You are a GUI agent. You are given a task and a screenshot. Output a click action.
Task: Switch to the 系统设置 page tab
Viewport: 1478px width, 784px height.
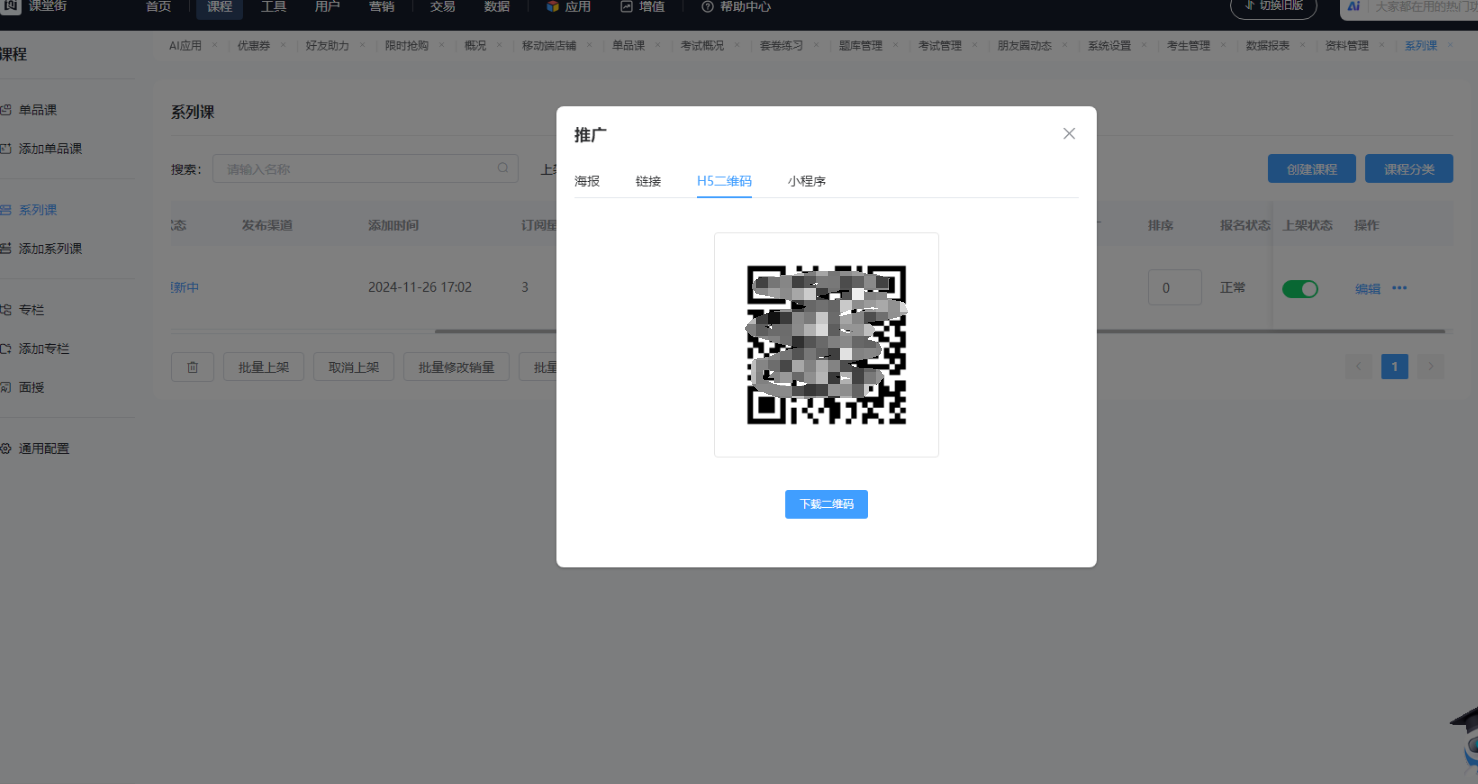[x=1110, y=46]
